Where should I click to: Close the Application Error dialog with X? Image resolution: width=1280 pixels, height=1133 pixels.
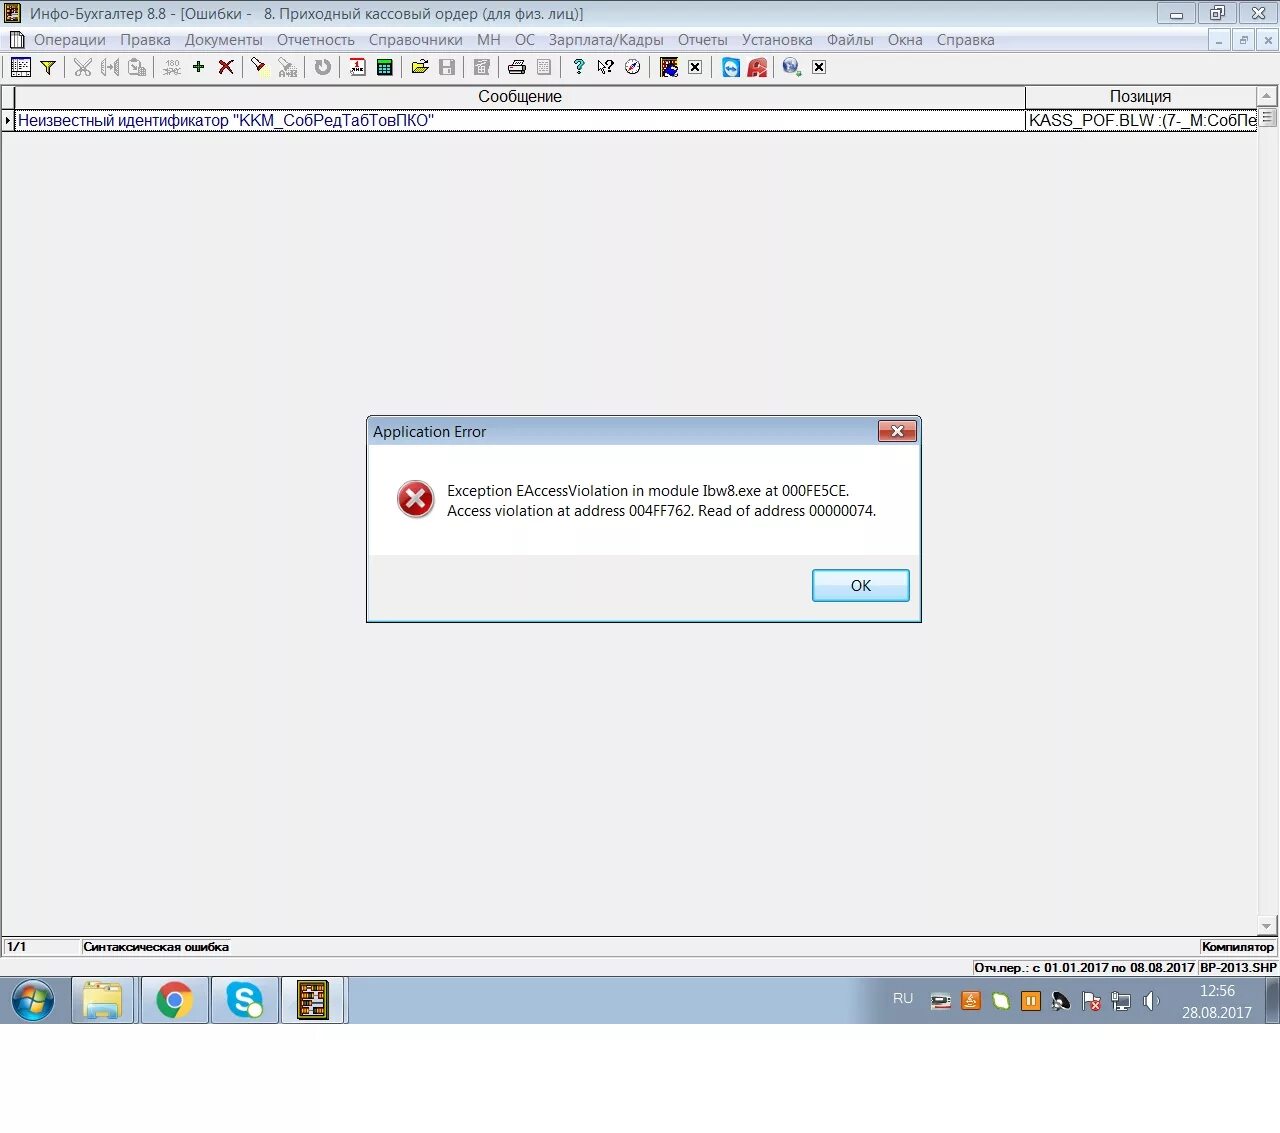(897, 431)
